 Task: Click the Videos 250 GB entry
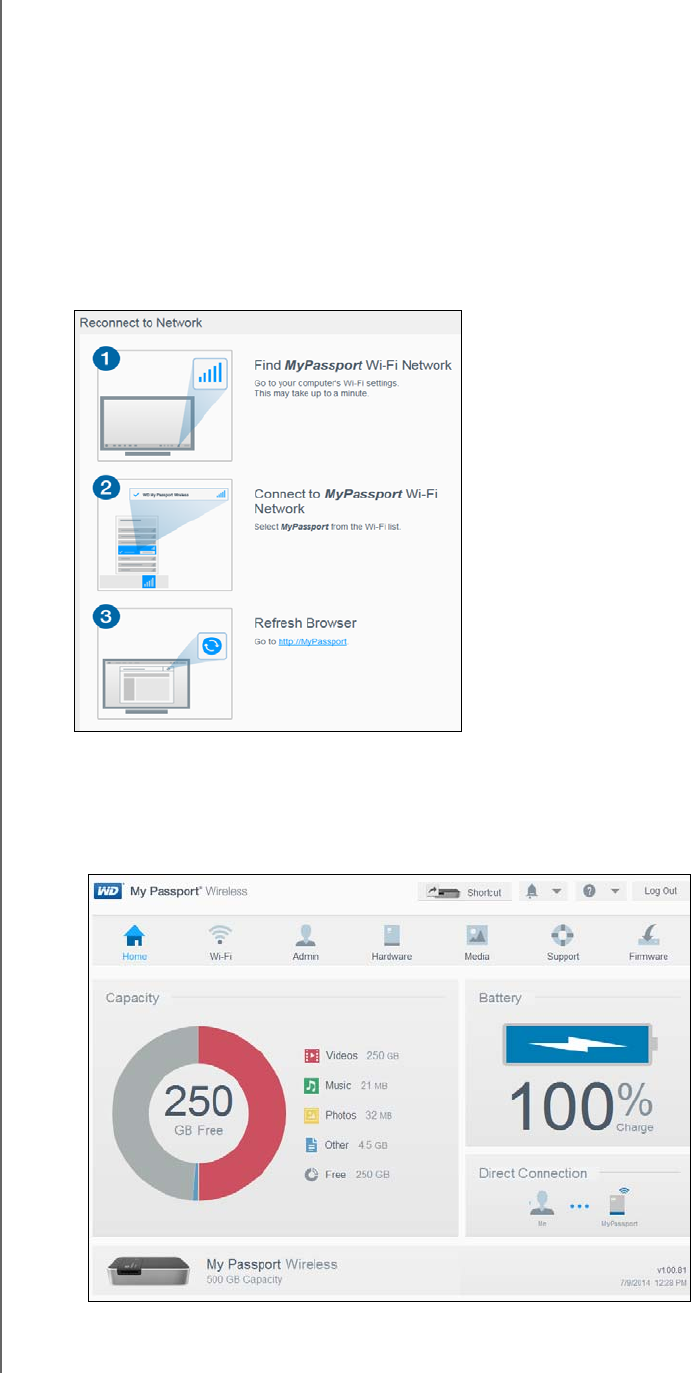[x=353, y=1055]
